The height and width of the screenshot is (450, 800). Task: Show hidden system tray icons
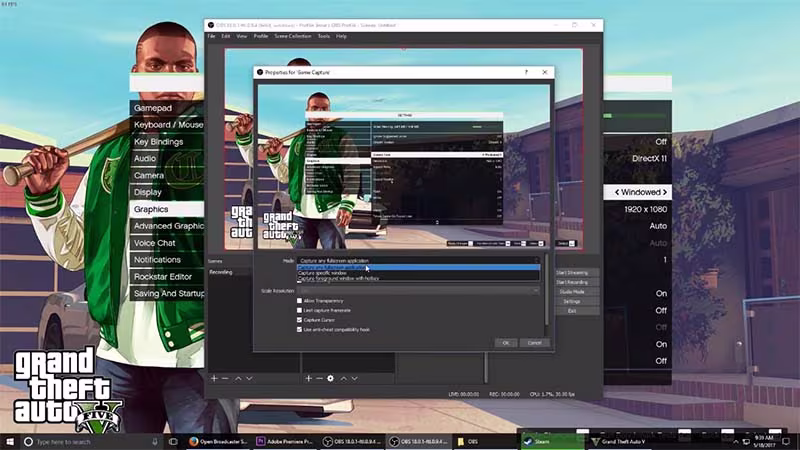click(735, 441)
